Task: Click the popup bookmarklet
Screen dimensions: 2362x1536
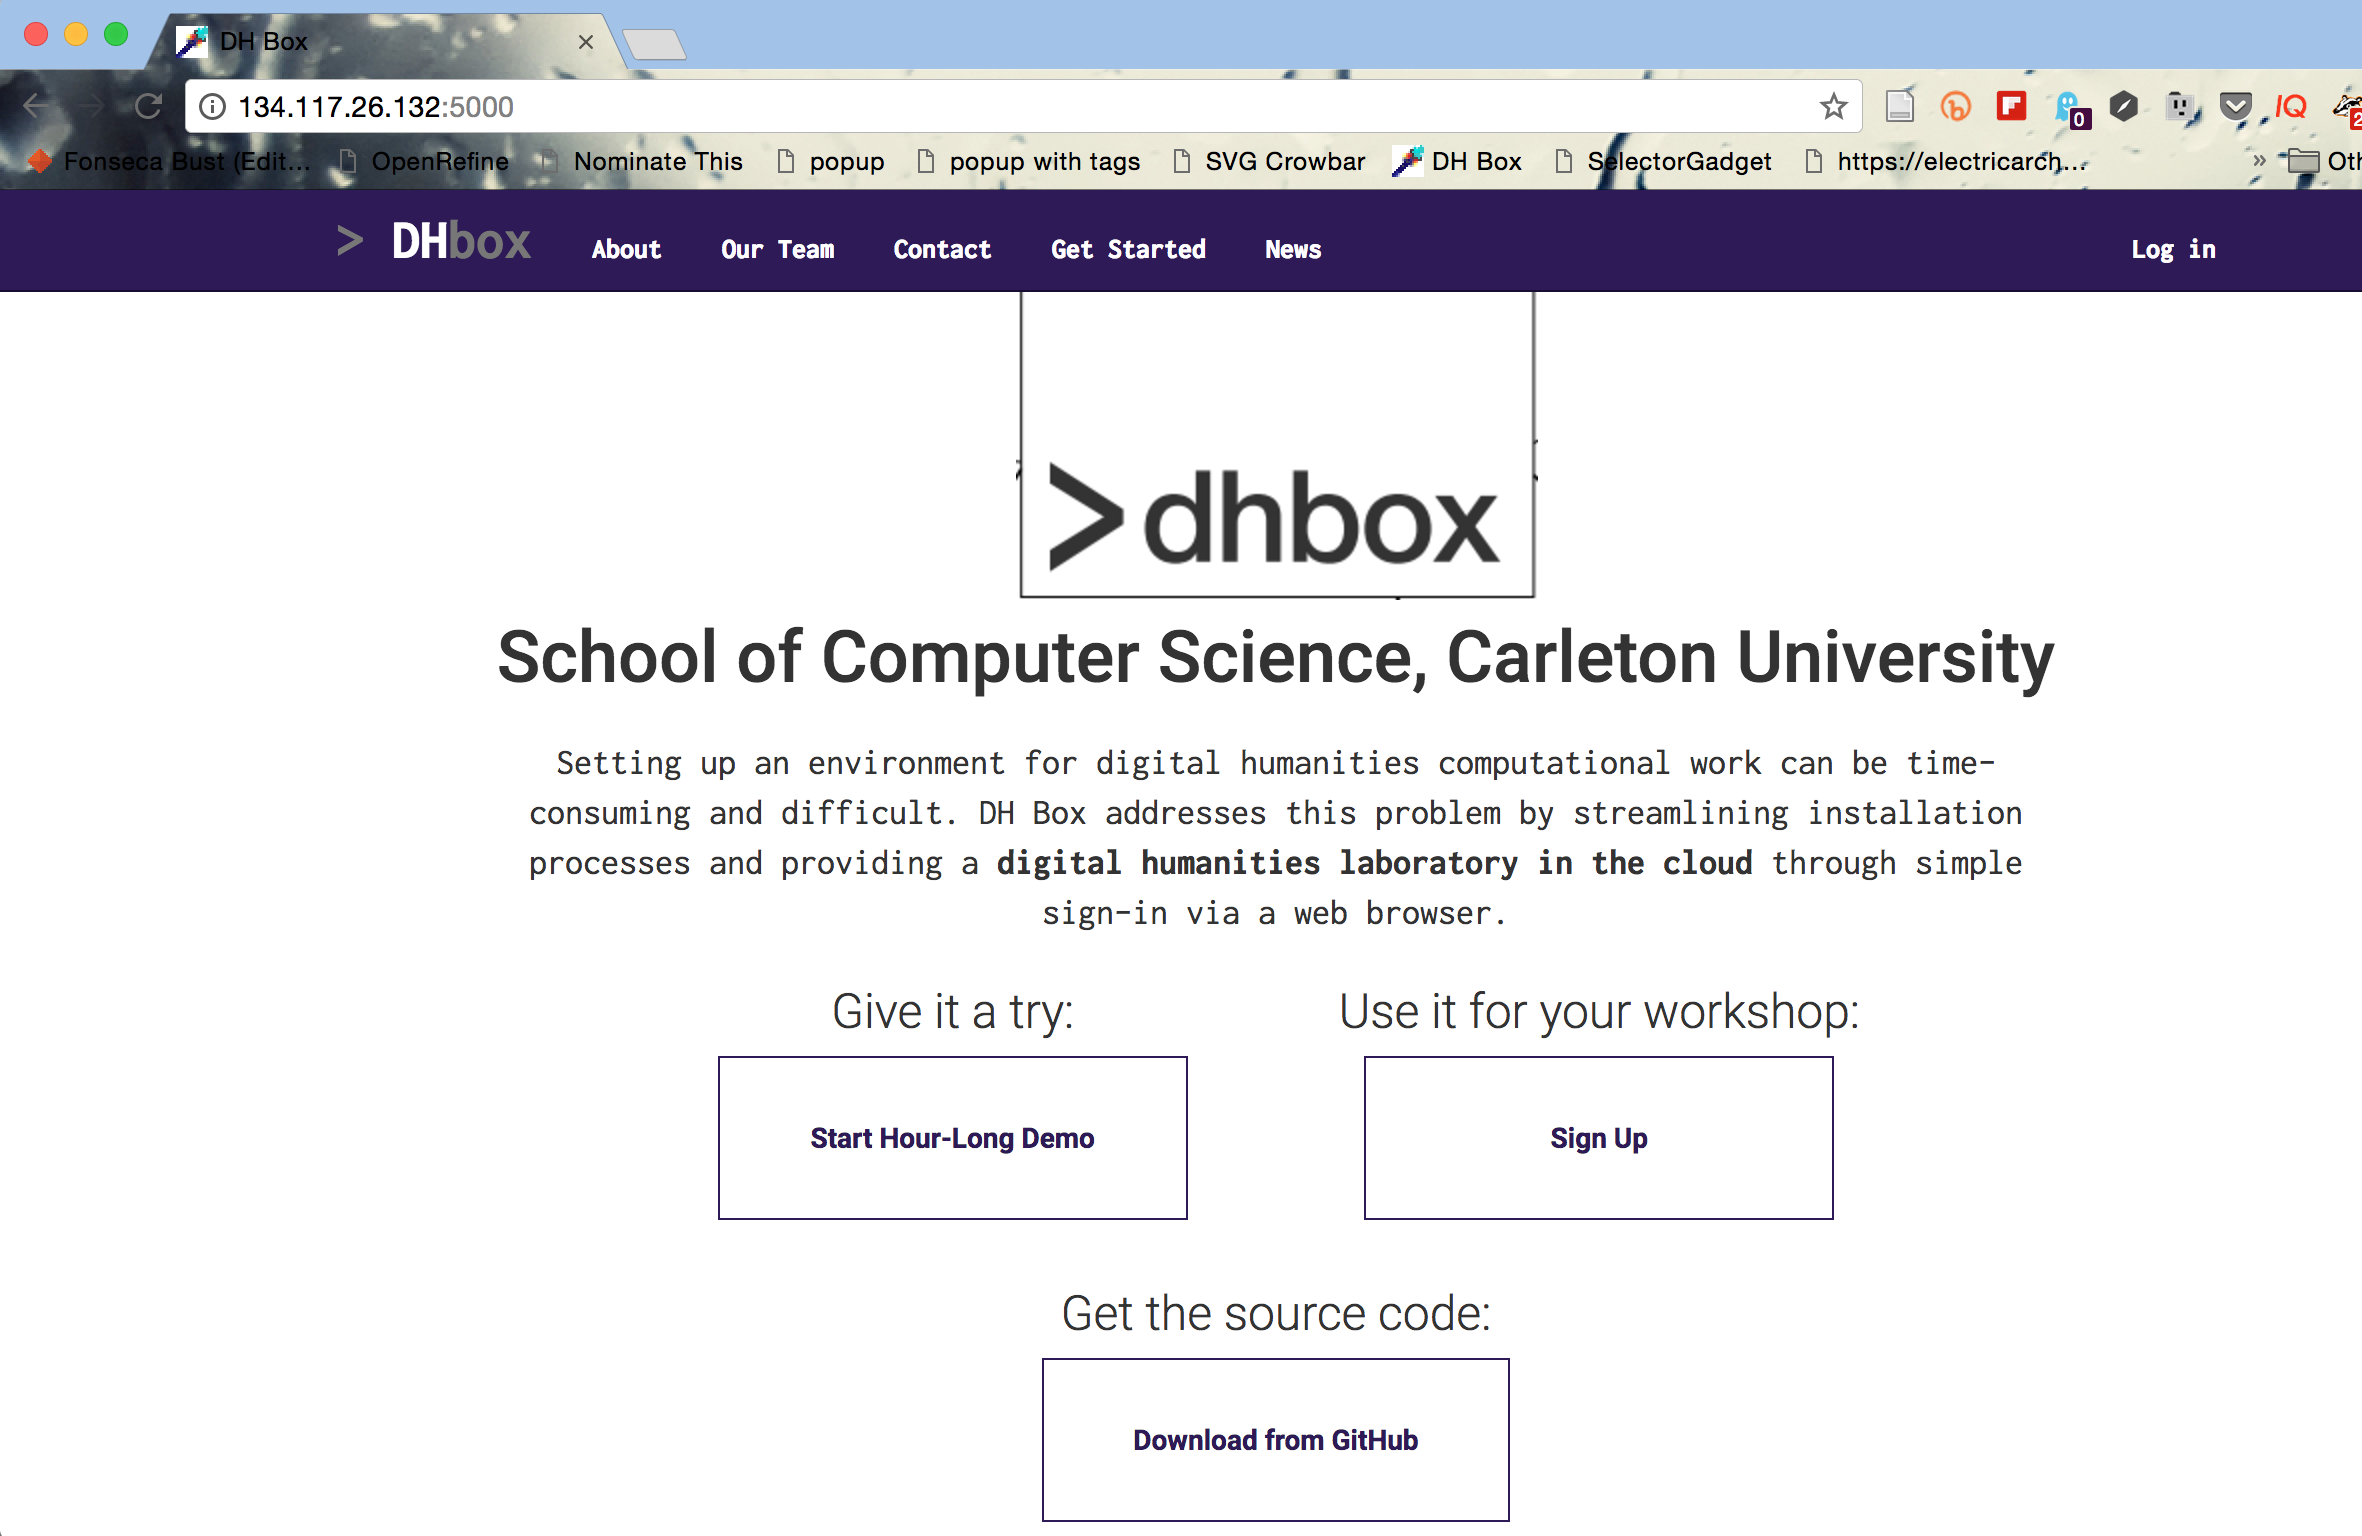Action: 830,161
